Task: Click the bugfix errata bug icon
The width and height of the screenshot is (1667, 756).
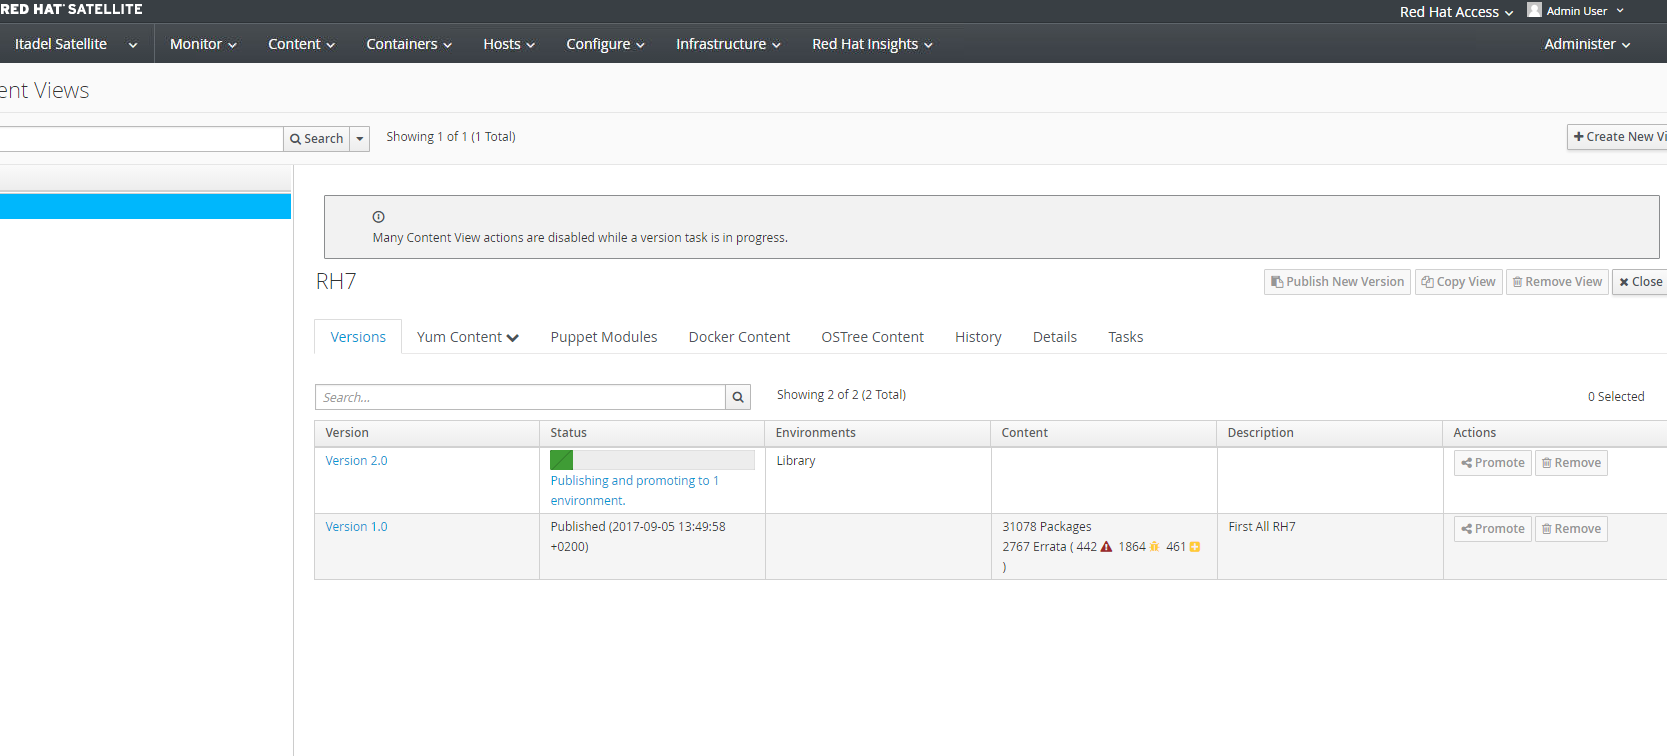Action: [1154, 547]
